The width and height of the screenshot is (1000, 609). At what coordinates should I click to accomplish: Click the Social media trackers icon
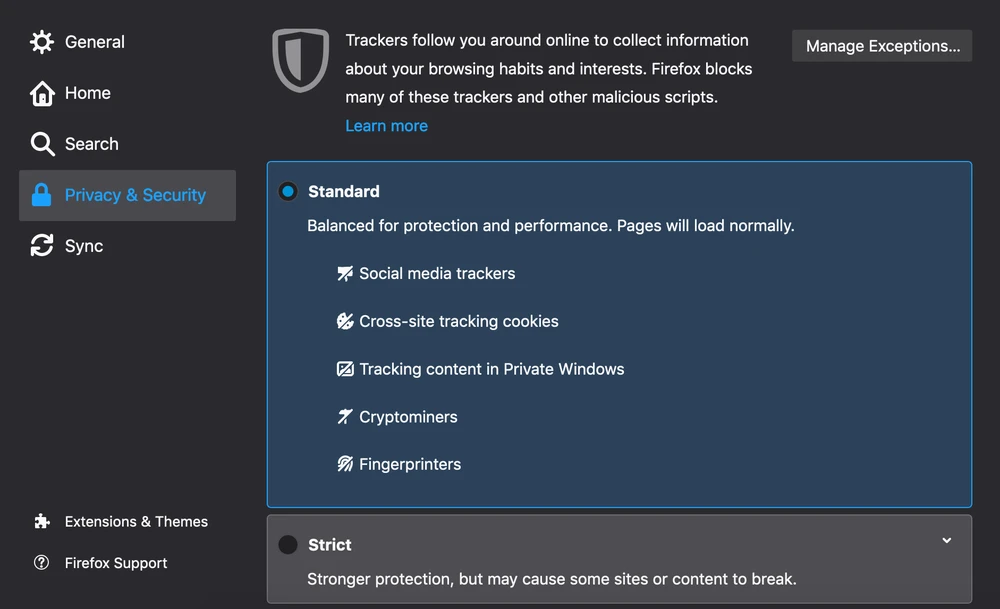click(345, 273)
